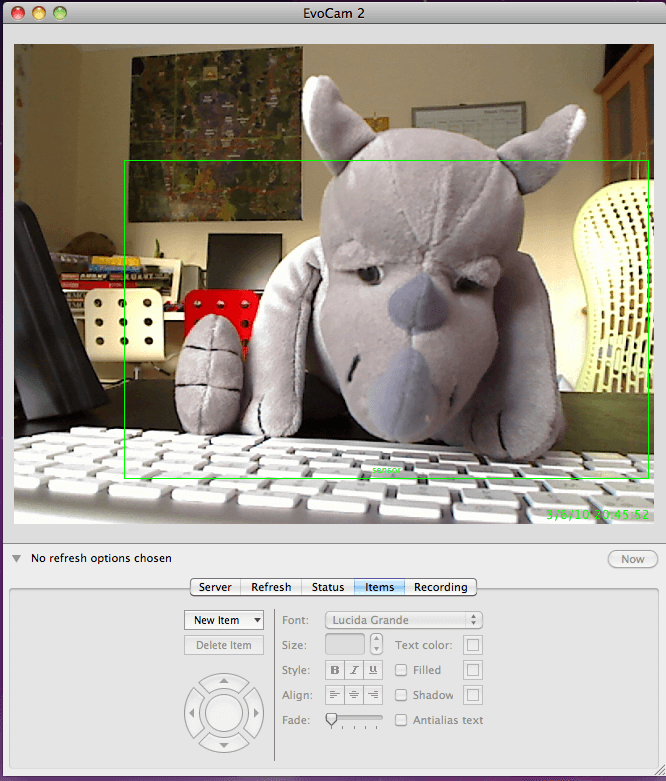Image resolution: width=666 pixels, height=781 pixels.
Task: Select center text alignment
Action: tap(354, 695)
